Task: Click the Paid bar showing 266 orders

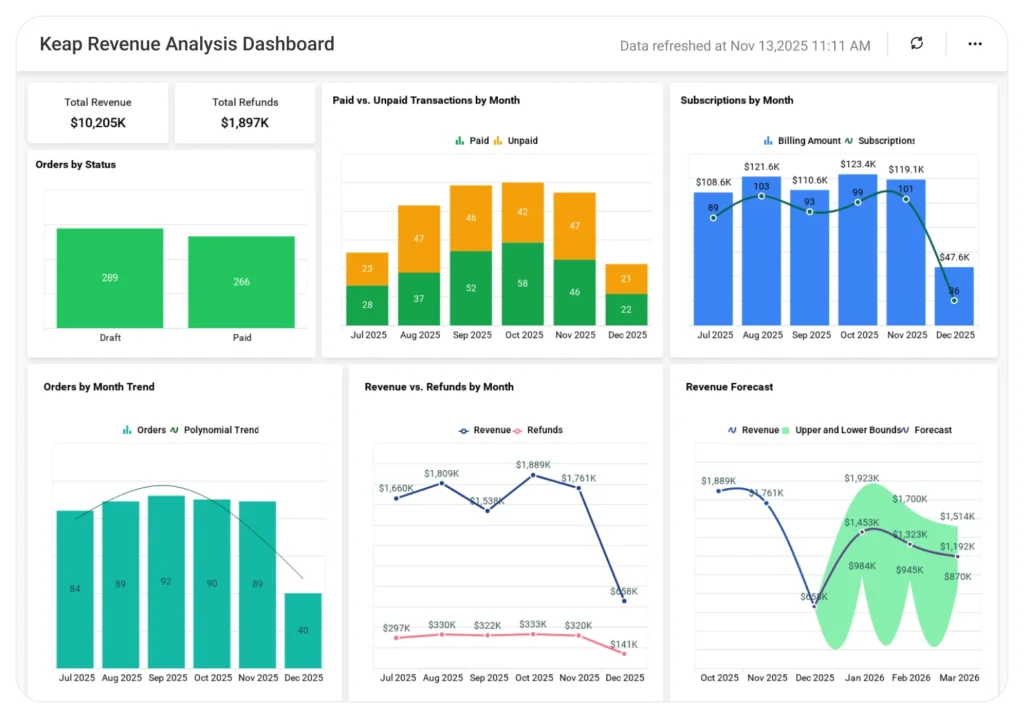Action: (x=241, y=282)
